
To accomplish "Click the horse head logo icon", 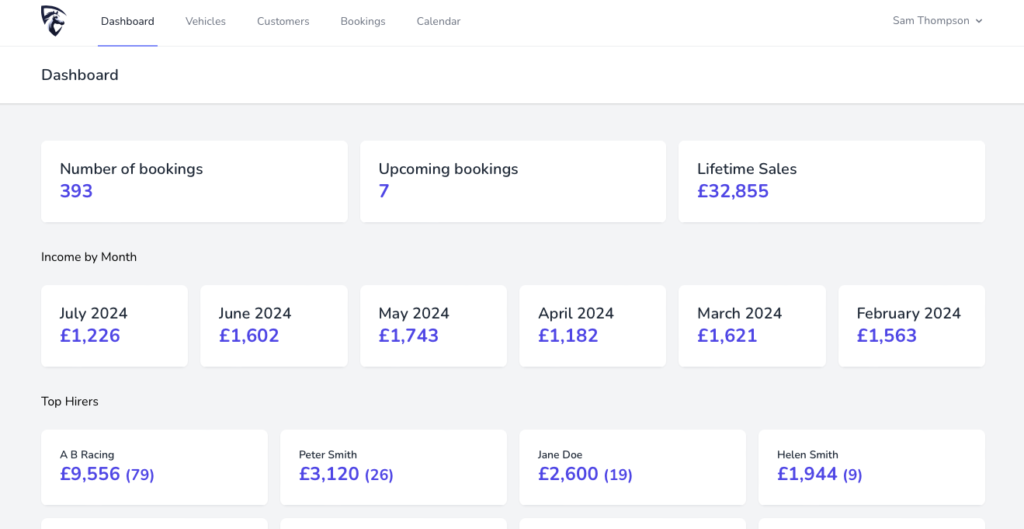I will click(x=53, y=21).
